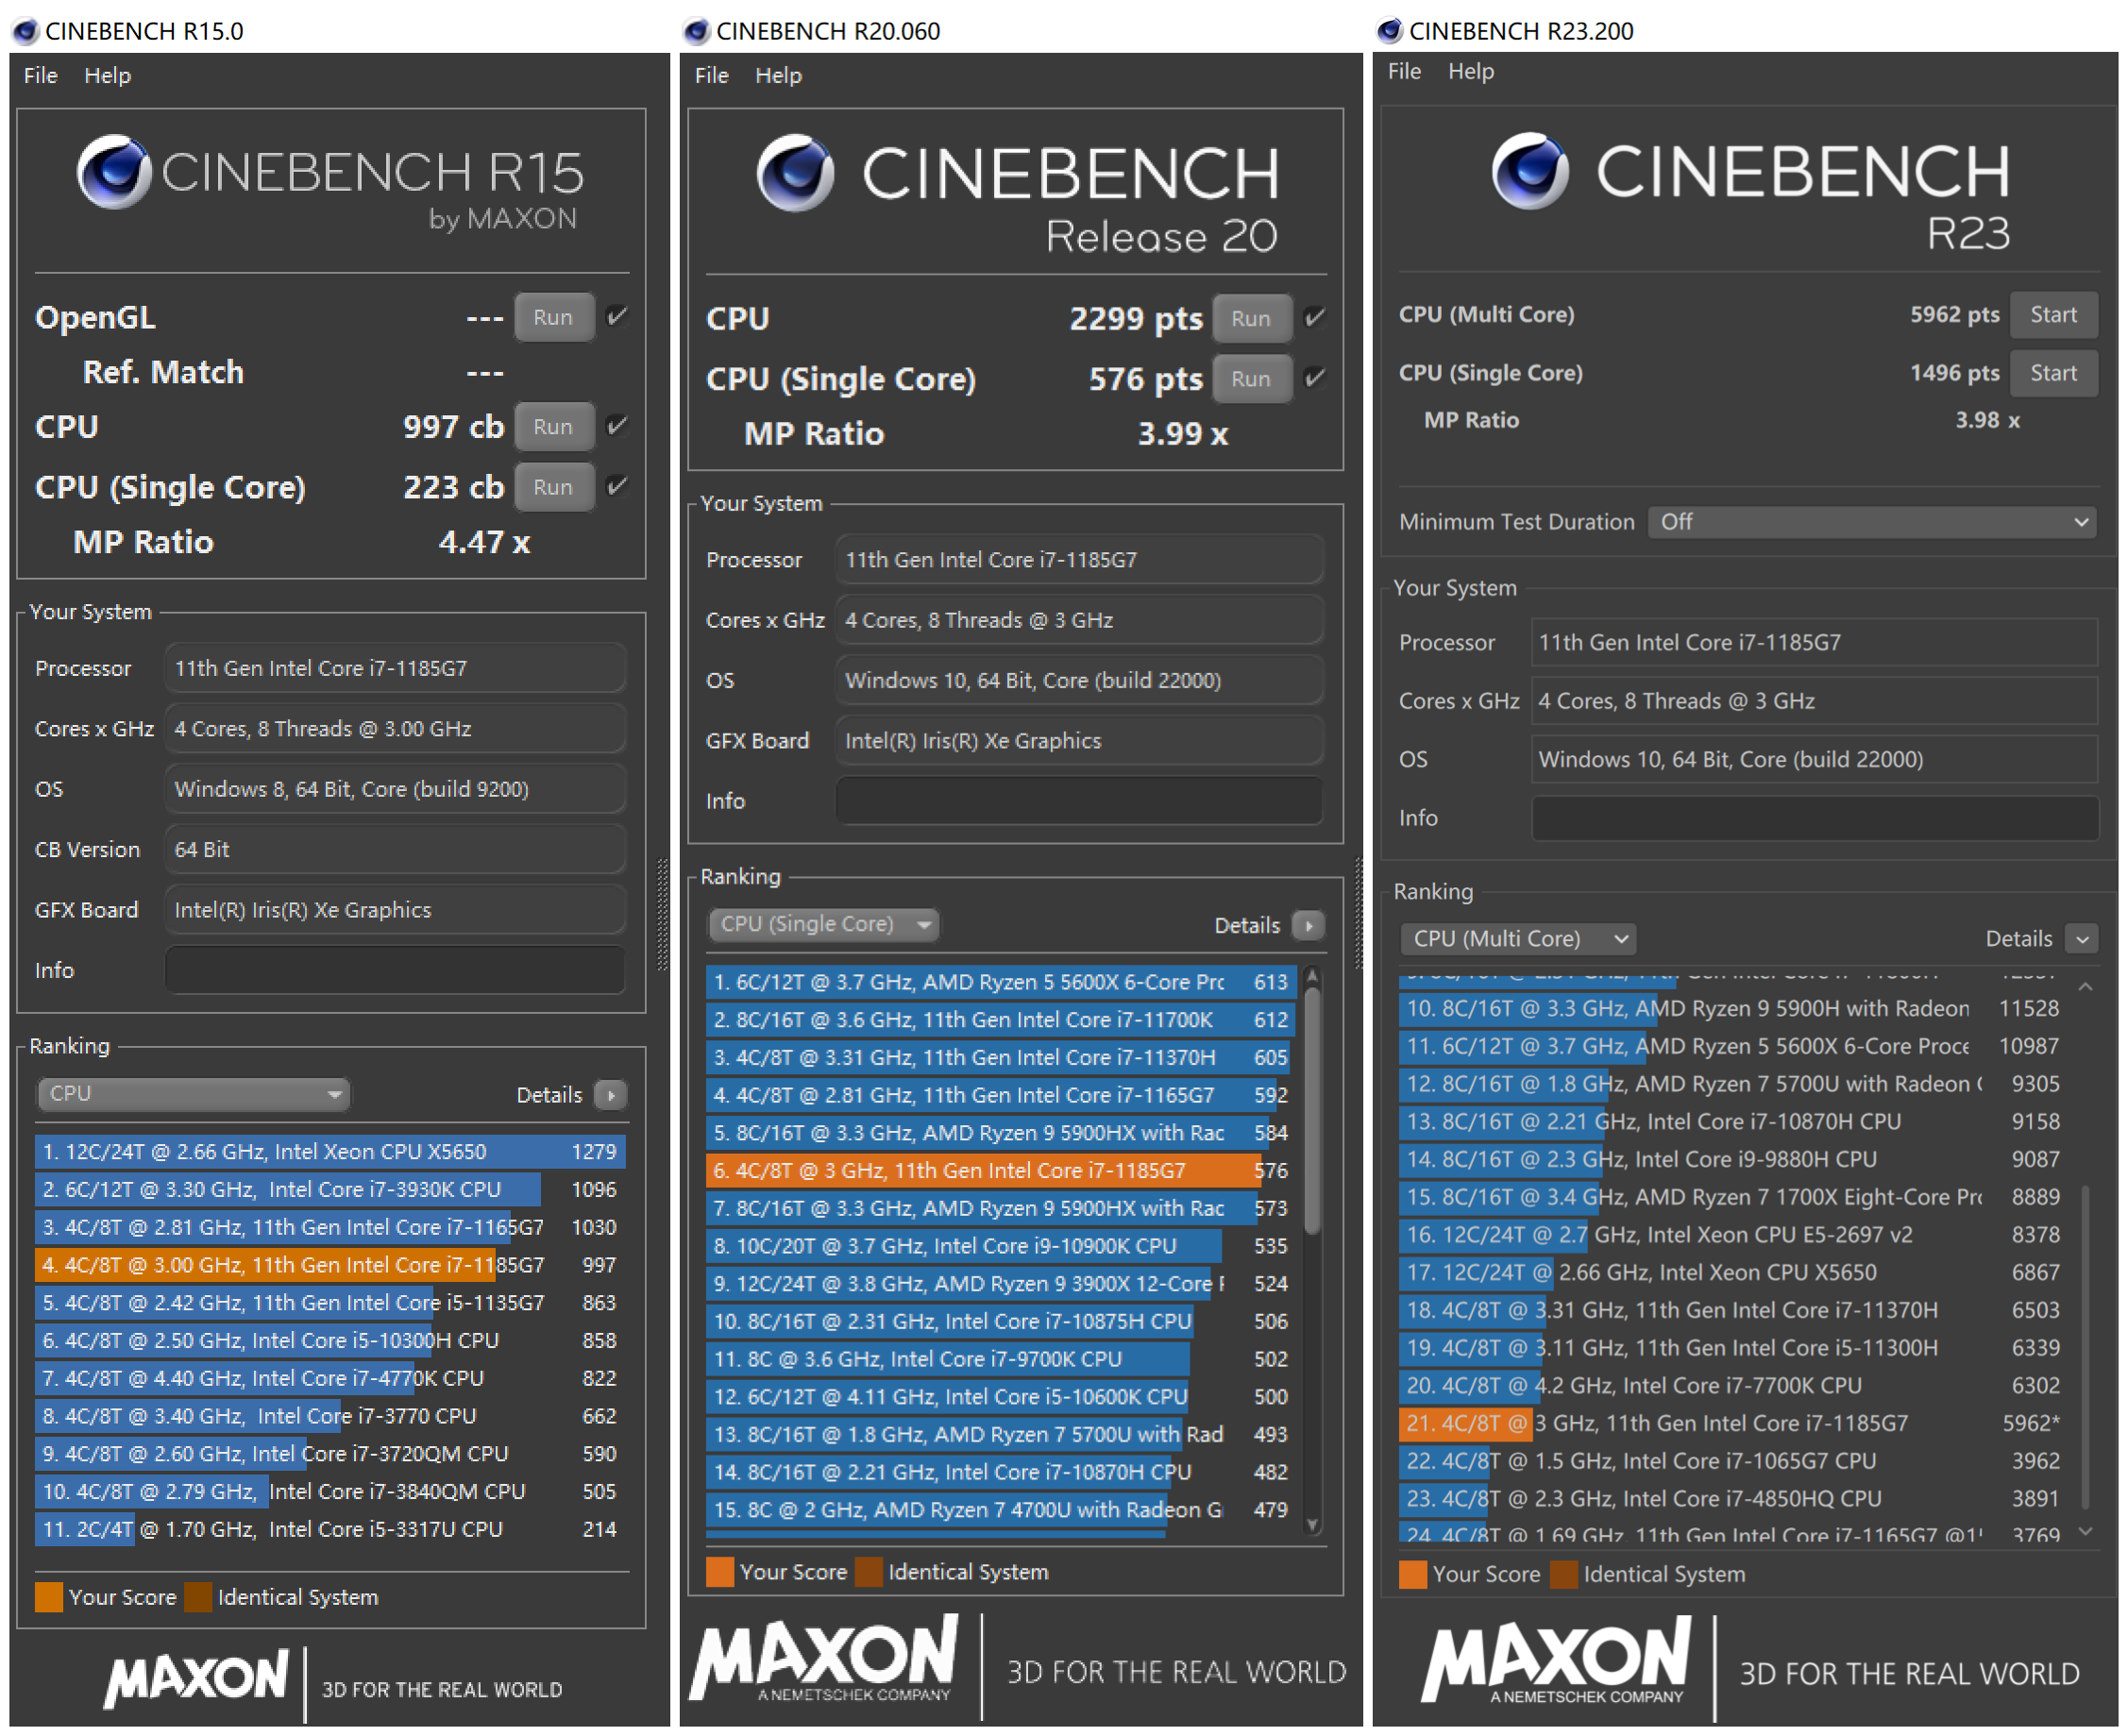Toggle CPU (Single Core) checkbox in R20
2128x1736 pixels.
(1316, 378)
